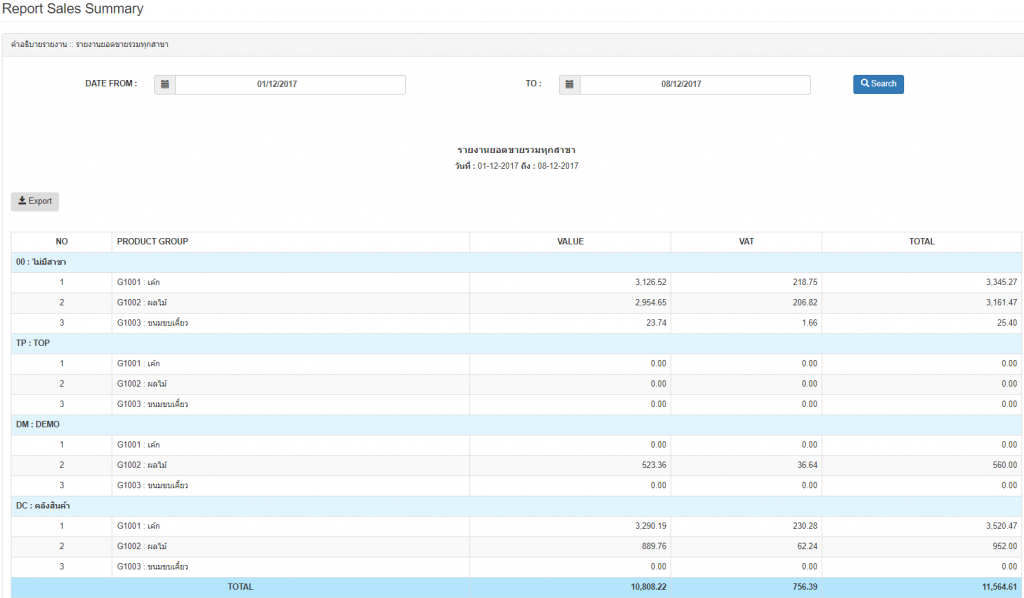Open the DATE FROM calendar icon
Viewport: 1024px width, 598px height.
(165, 84)
